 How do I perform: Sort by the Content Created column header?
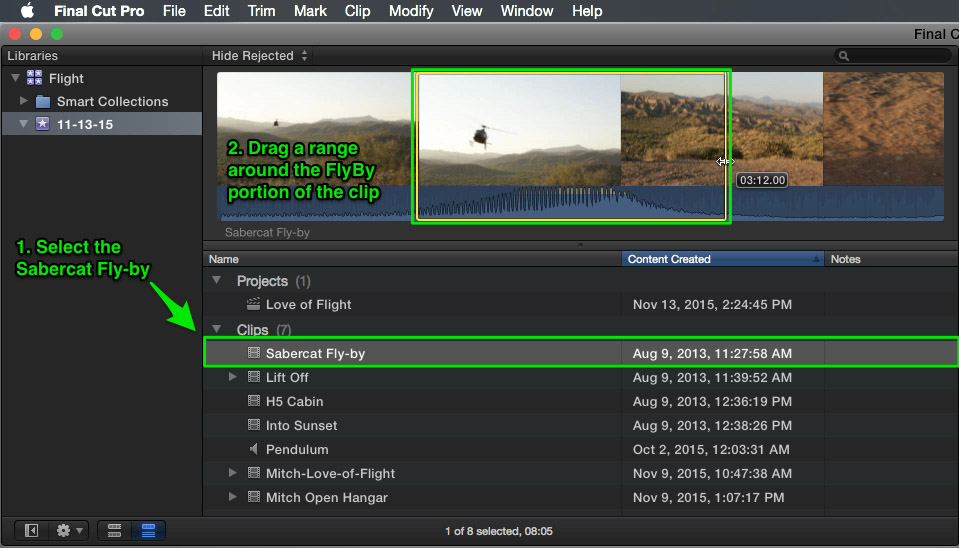(723, 259)
